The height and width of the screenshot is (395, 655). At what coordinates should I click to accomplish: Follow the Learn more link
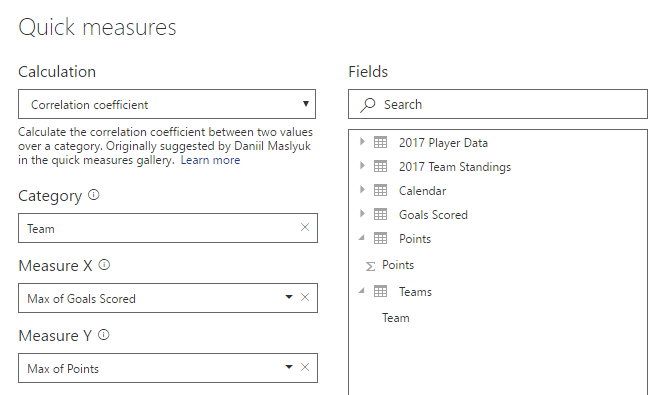click(x=210, y=160)
